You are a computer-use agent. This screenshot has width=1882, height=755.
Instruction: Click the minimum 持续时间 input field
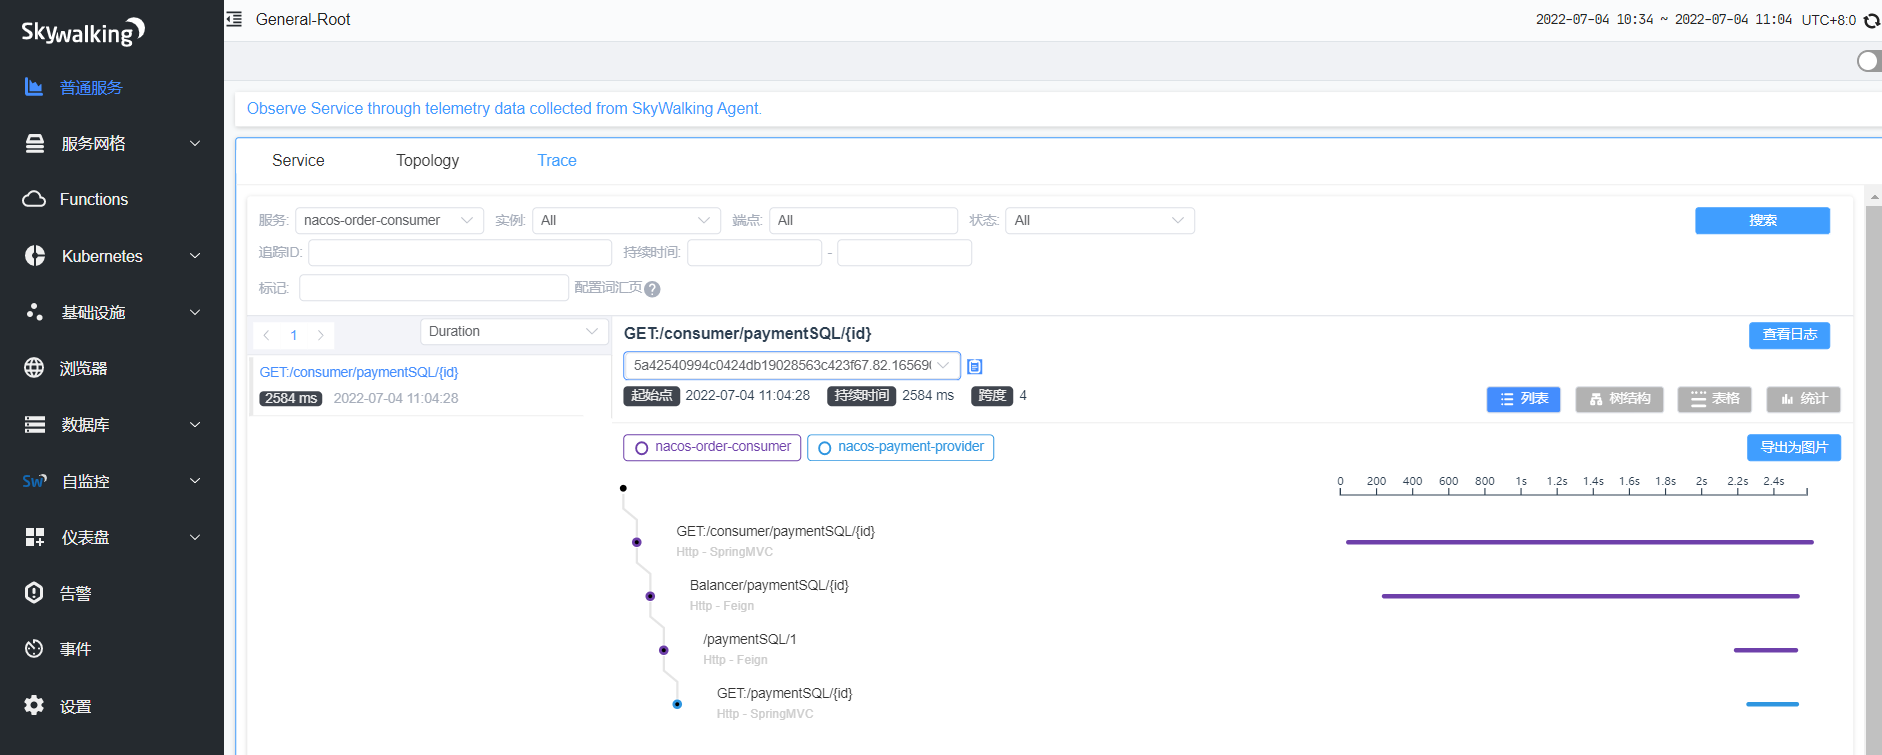point(754,252)
